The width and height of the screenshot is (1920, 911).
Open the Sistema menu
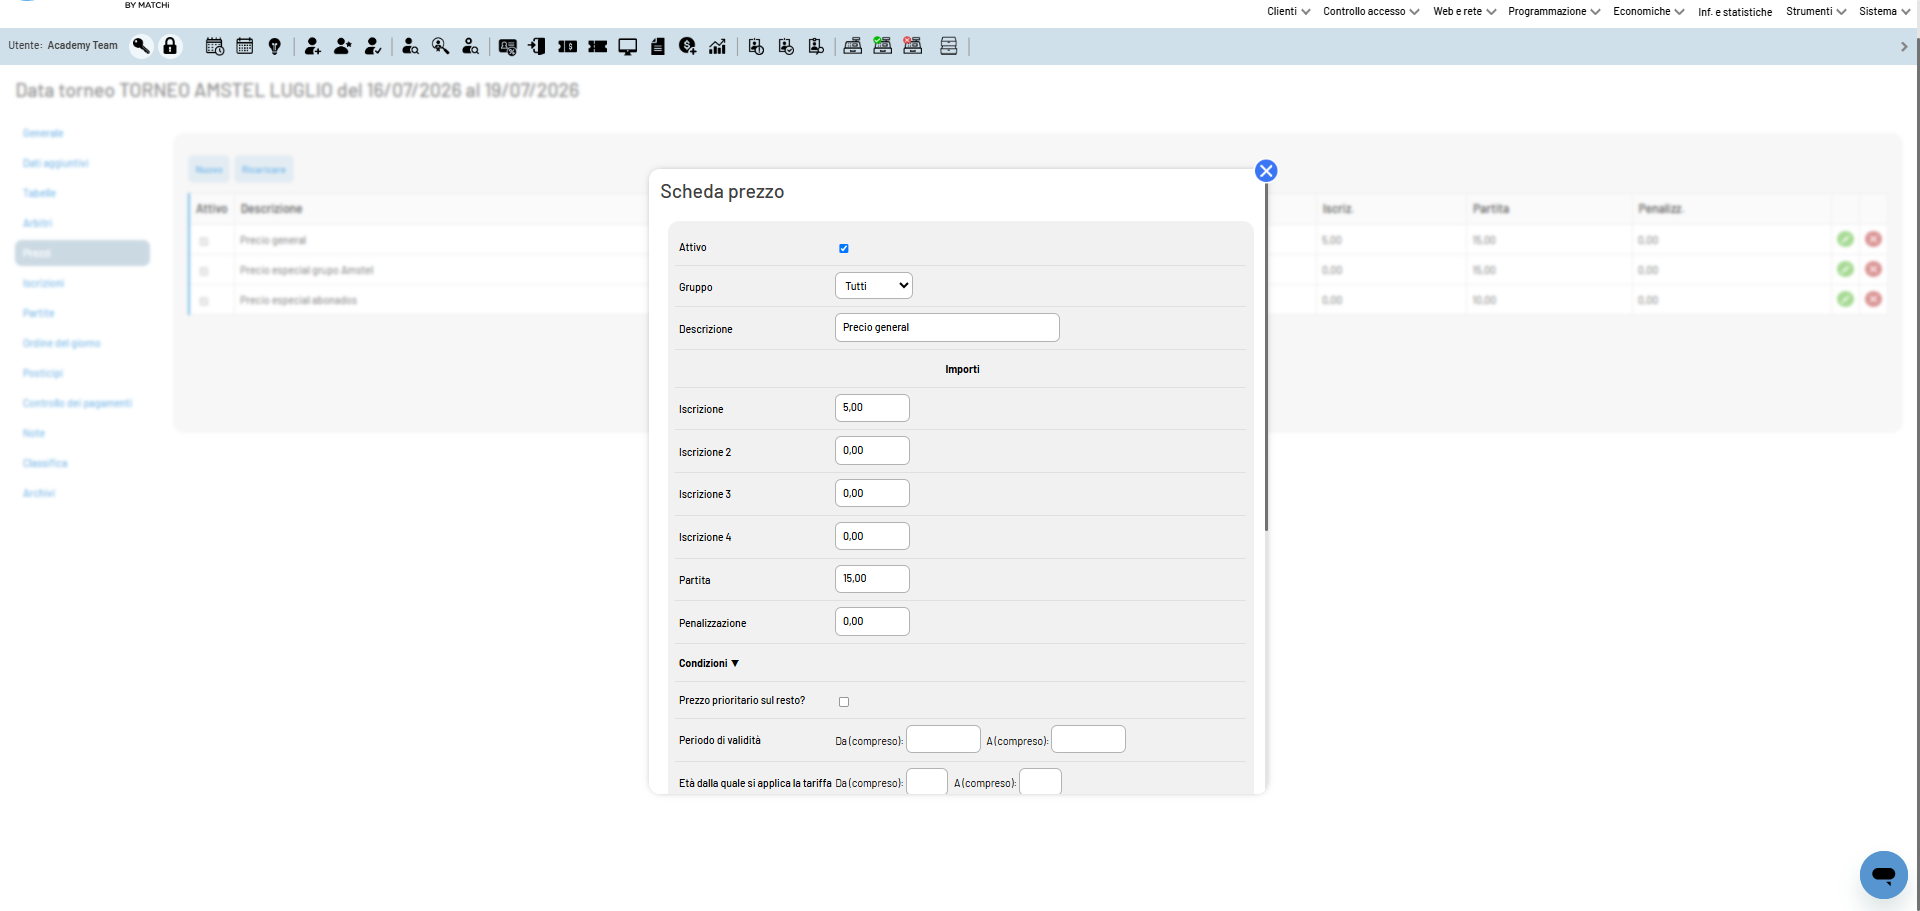tap(1884, 12)
